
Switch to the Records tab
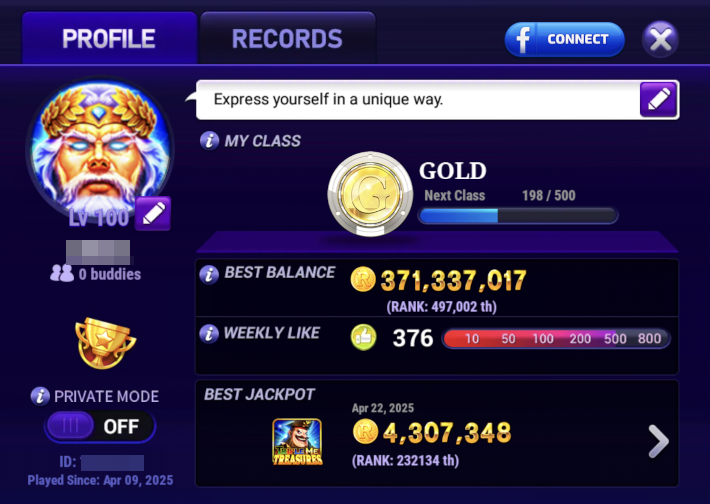288,38
